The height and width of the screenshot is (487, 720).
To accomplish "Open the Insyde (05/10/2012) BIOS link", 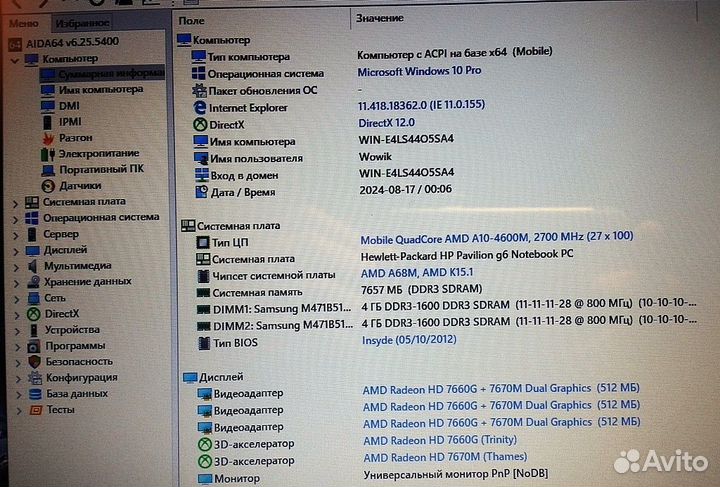I will tap(409, 340).
